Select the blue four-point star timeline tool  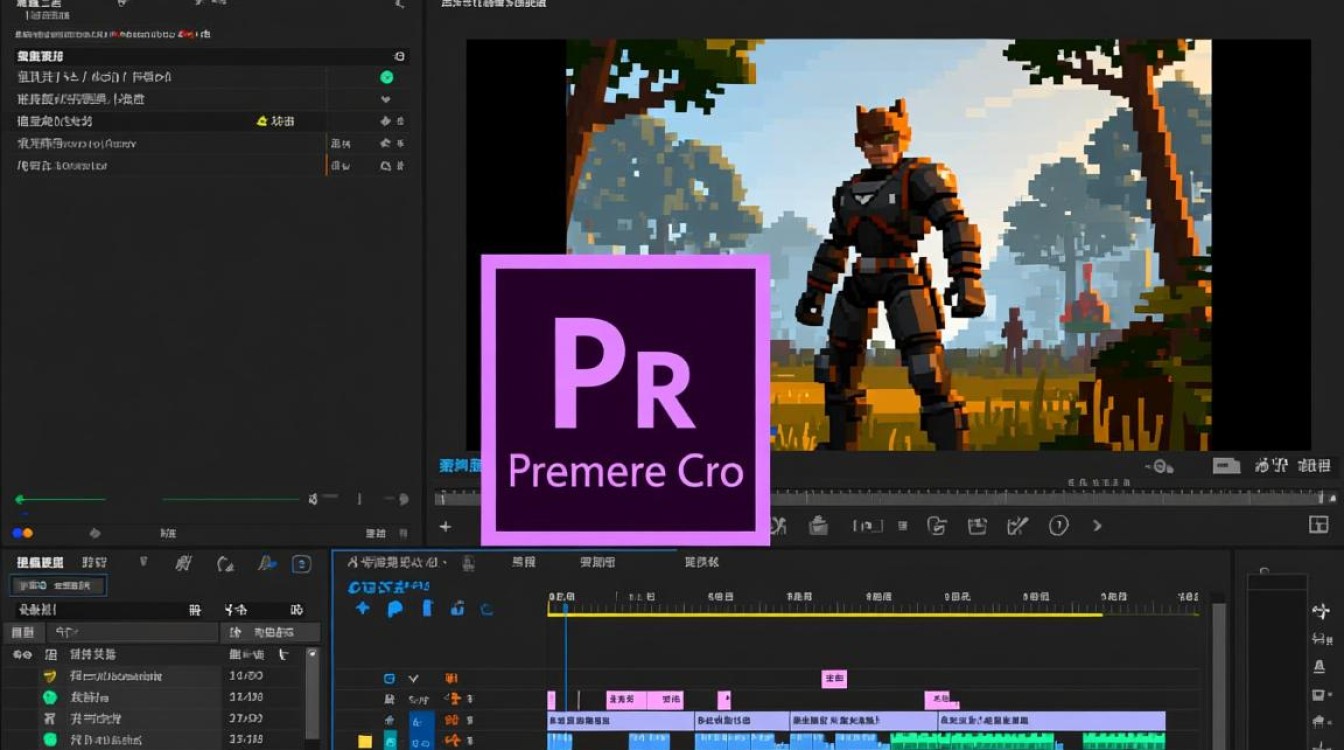(x=363, y=608)
